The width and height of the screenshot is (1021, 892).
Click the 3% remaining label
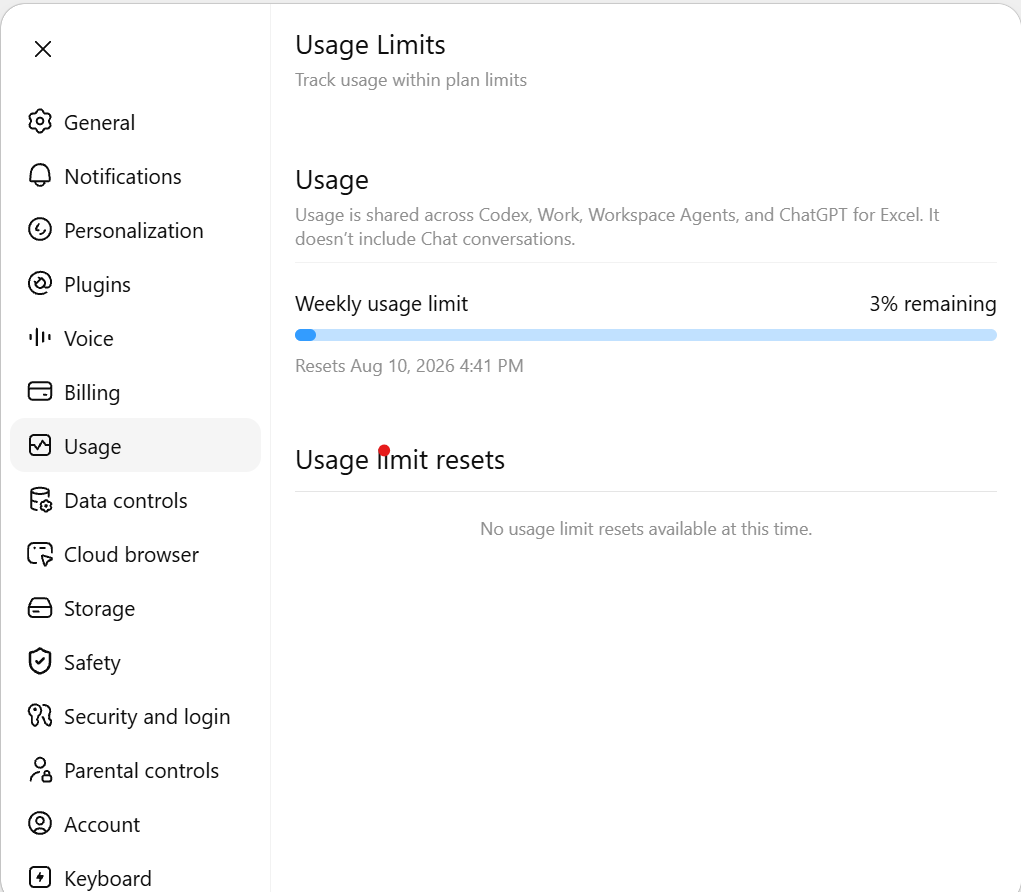point(933,304)
